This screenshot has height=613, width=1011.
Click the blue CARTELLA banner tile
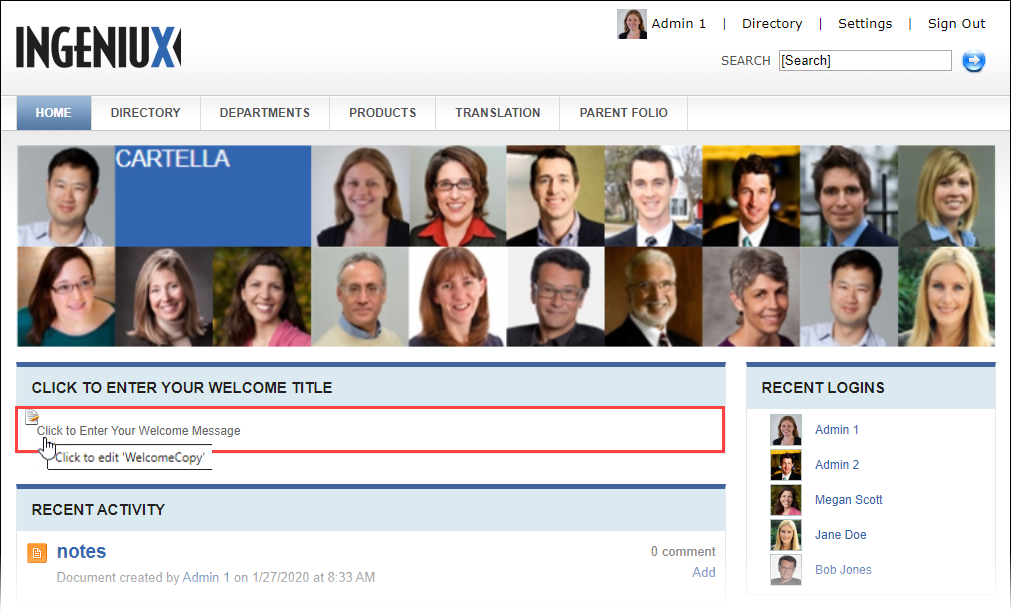click(213, 196)
